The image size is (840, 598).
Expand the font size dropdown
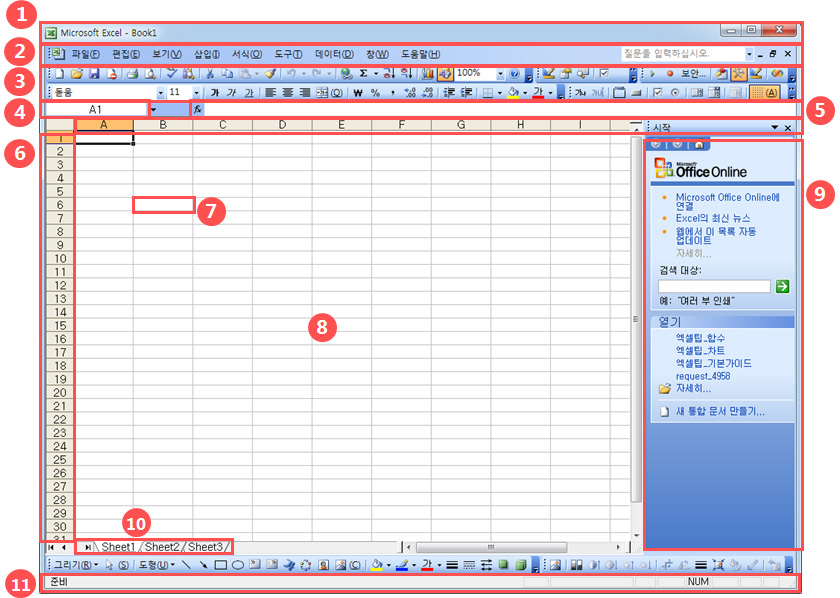click(197, 93)
